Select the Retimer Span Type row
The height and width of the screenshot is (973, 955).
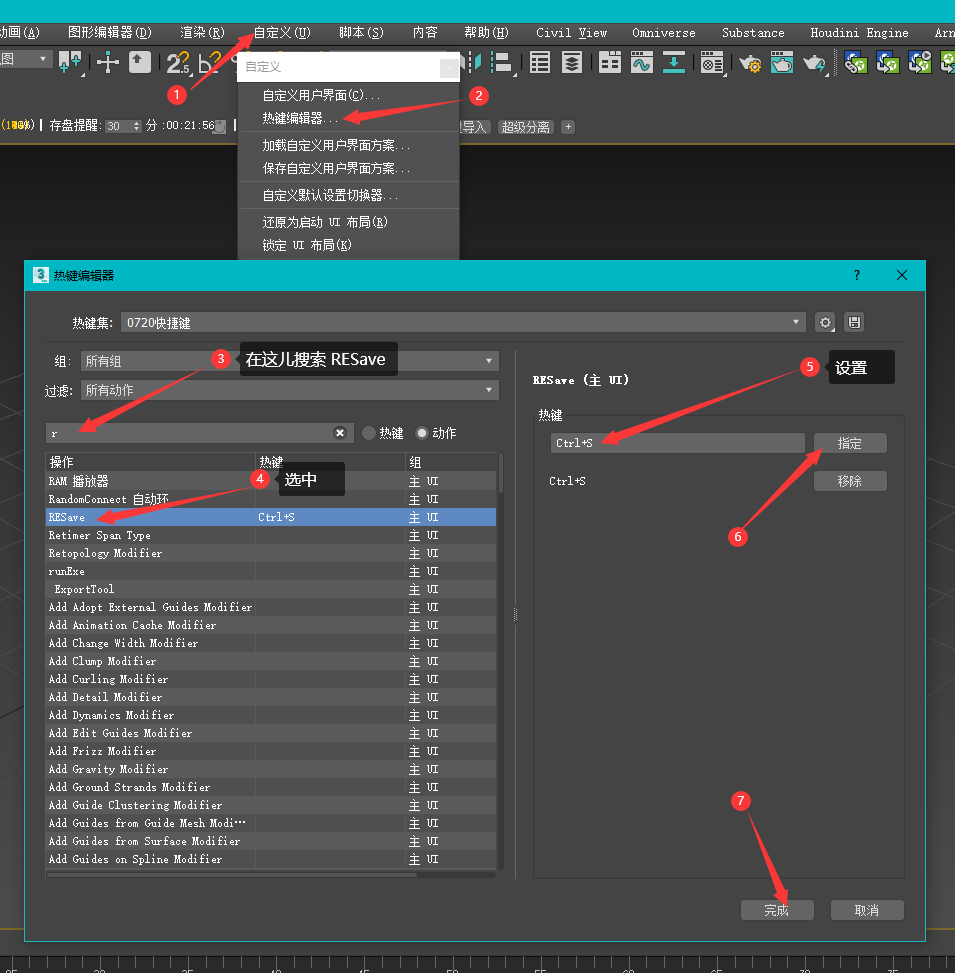click(271, 535)
